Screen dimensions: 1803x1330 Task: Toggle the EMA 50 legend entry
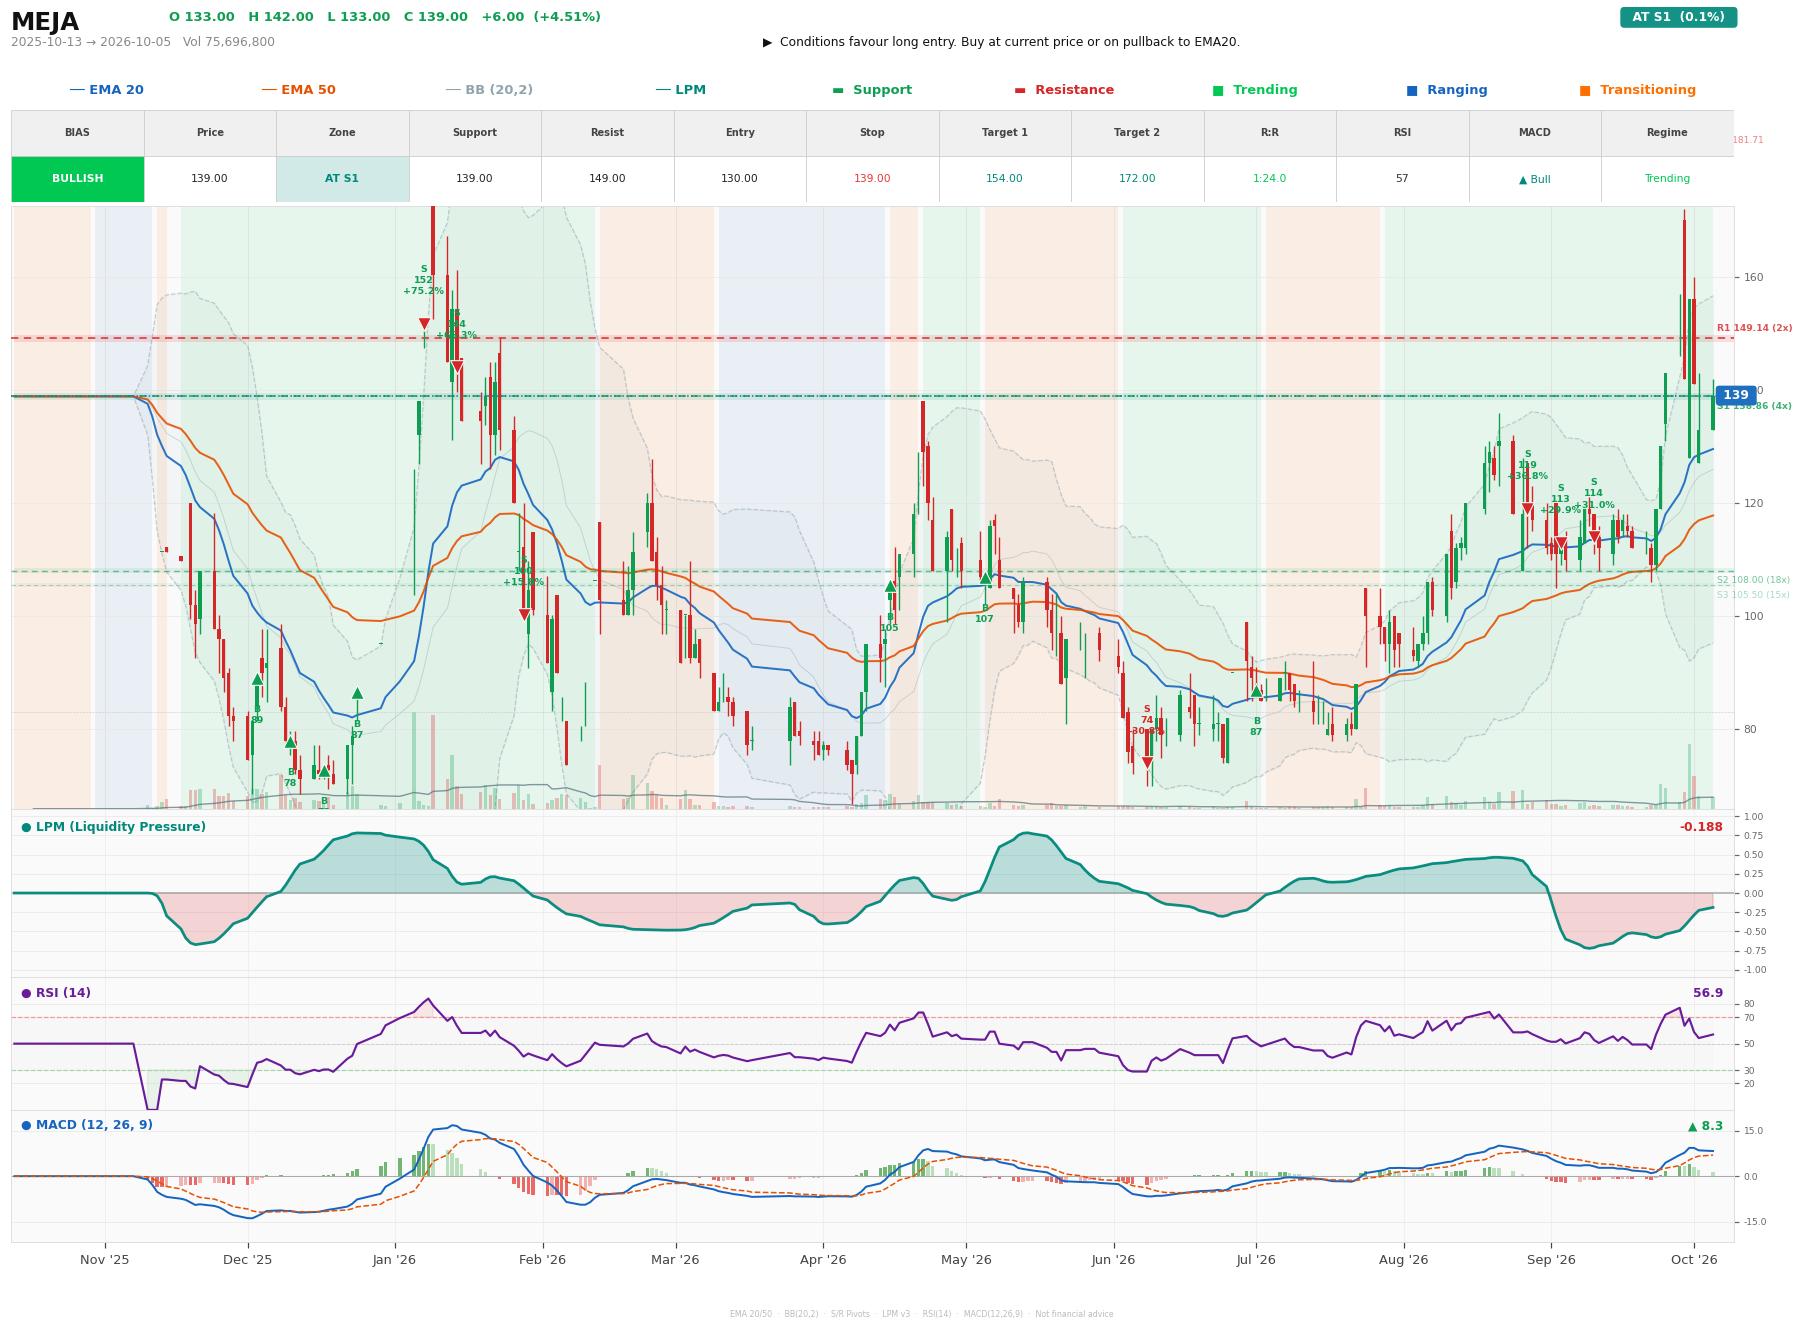(299, 90)
